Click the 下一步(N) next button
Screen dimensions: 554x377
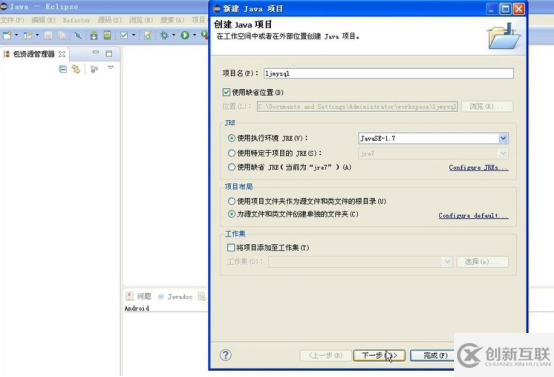(x=379, y=355)
